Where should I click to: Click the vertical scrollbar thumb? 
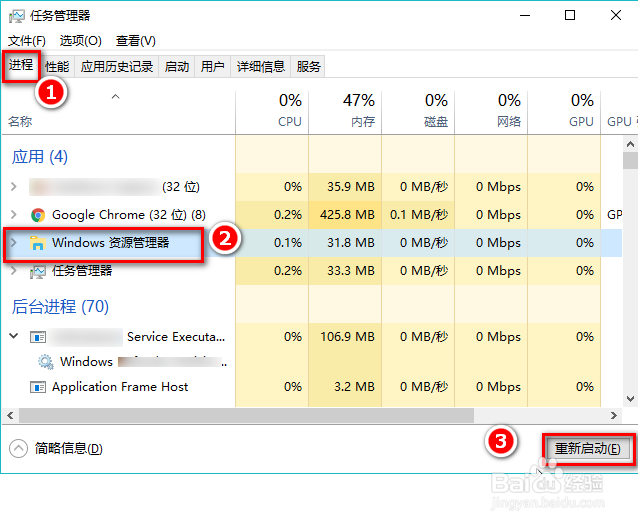pyautogui.click(x=631, y=160)
